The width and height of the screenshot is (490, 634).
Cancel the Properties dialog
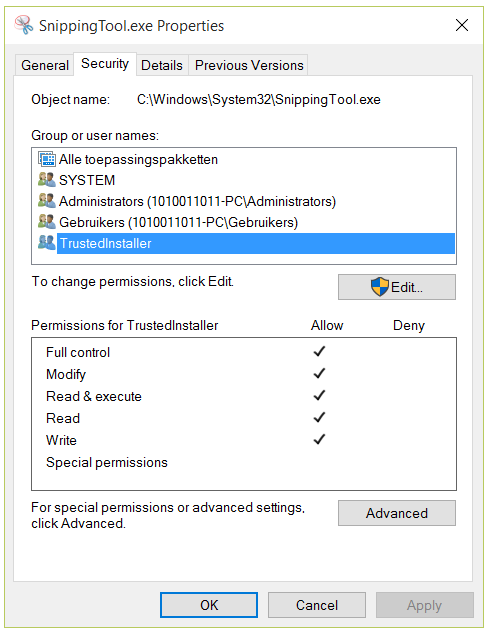pos(317,605)
